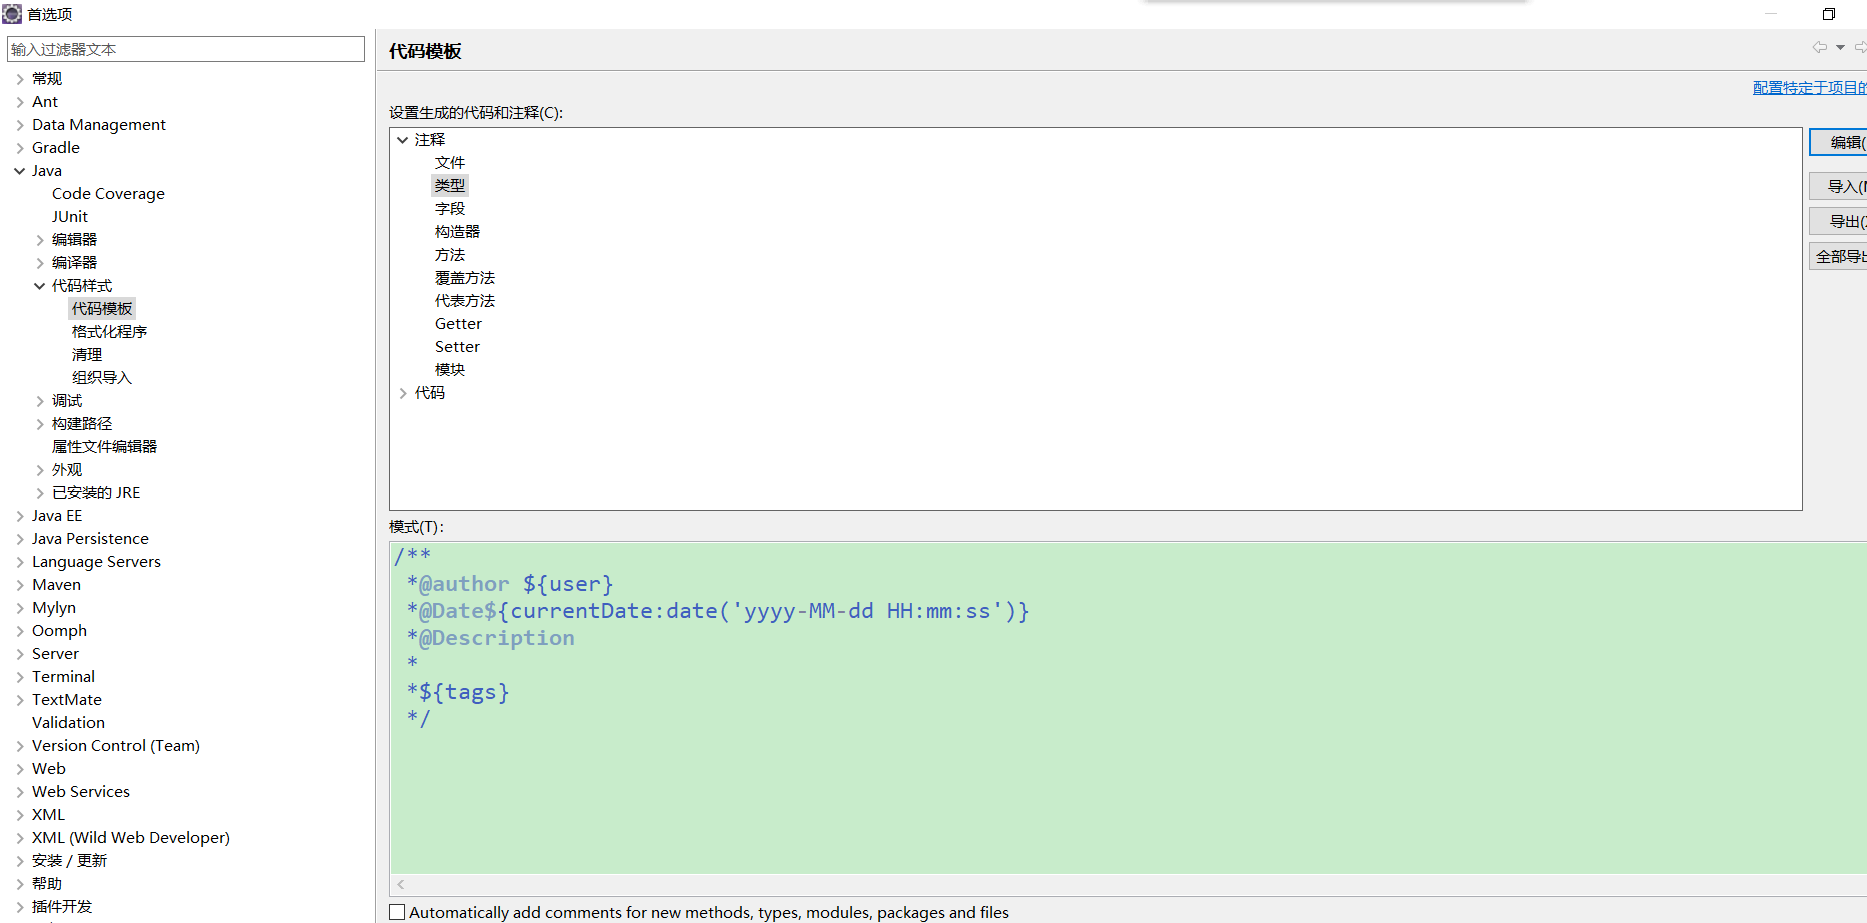Select Code Coverage preferences

point(108,194)
